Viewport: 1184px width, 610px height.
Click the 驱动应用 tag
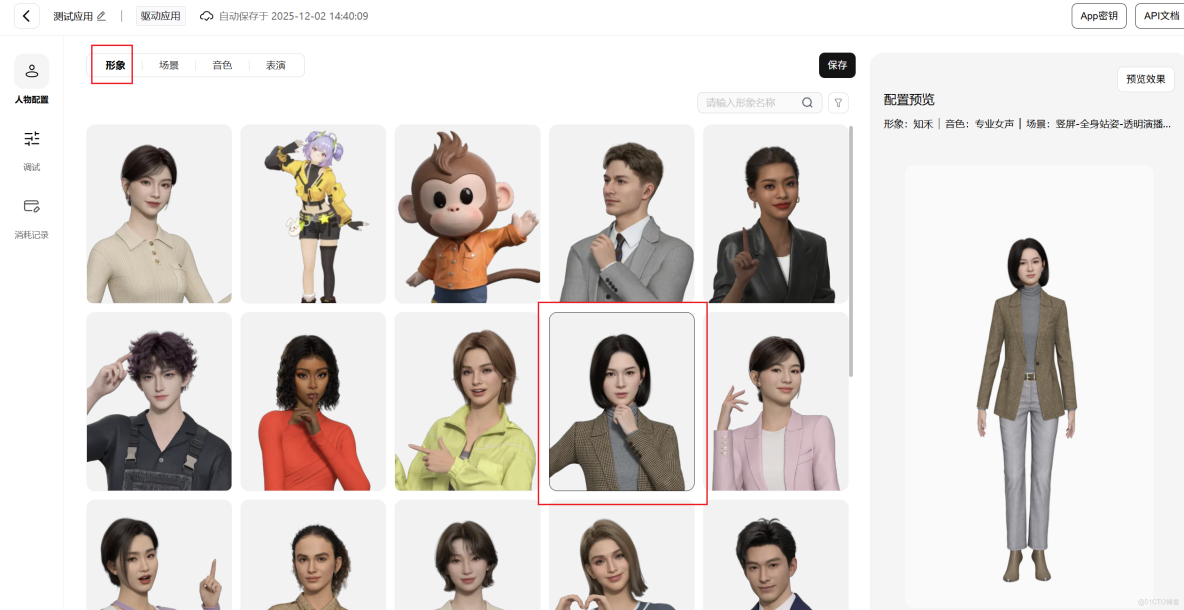tap(160, 16)
